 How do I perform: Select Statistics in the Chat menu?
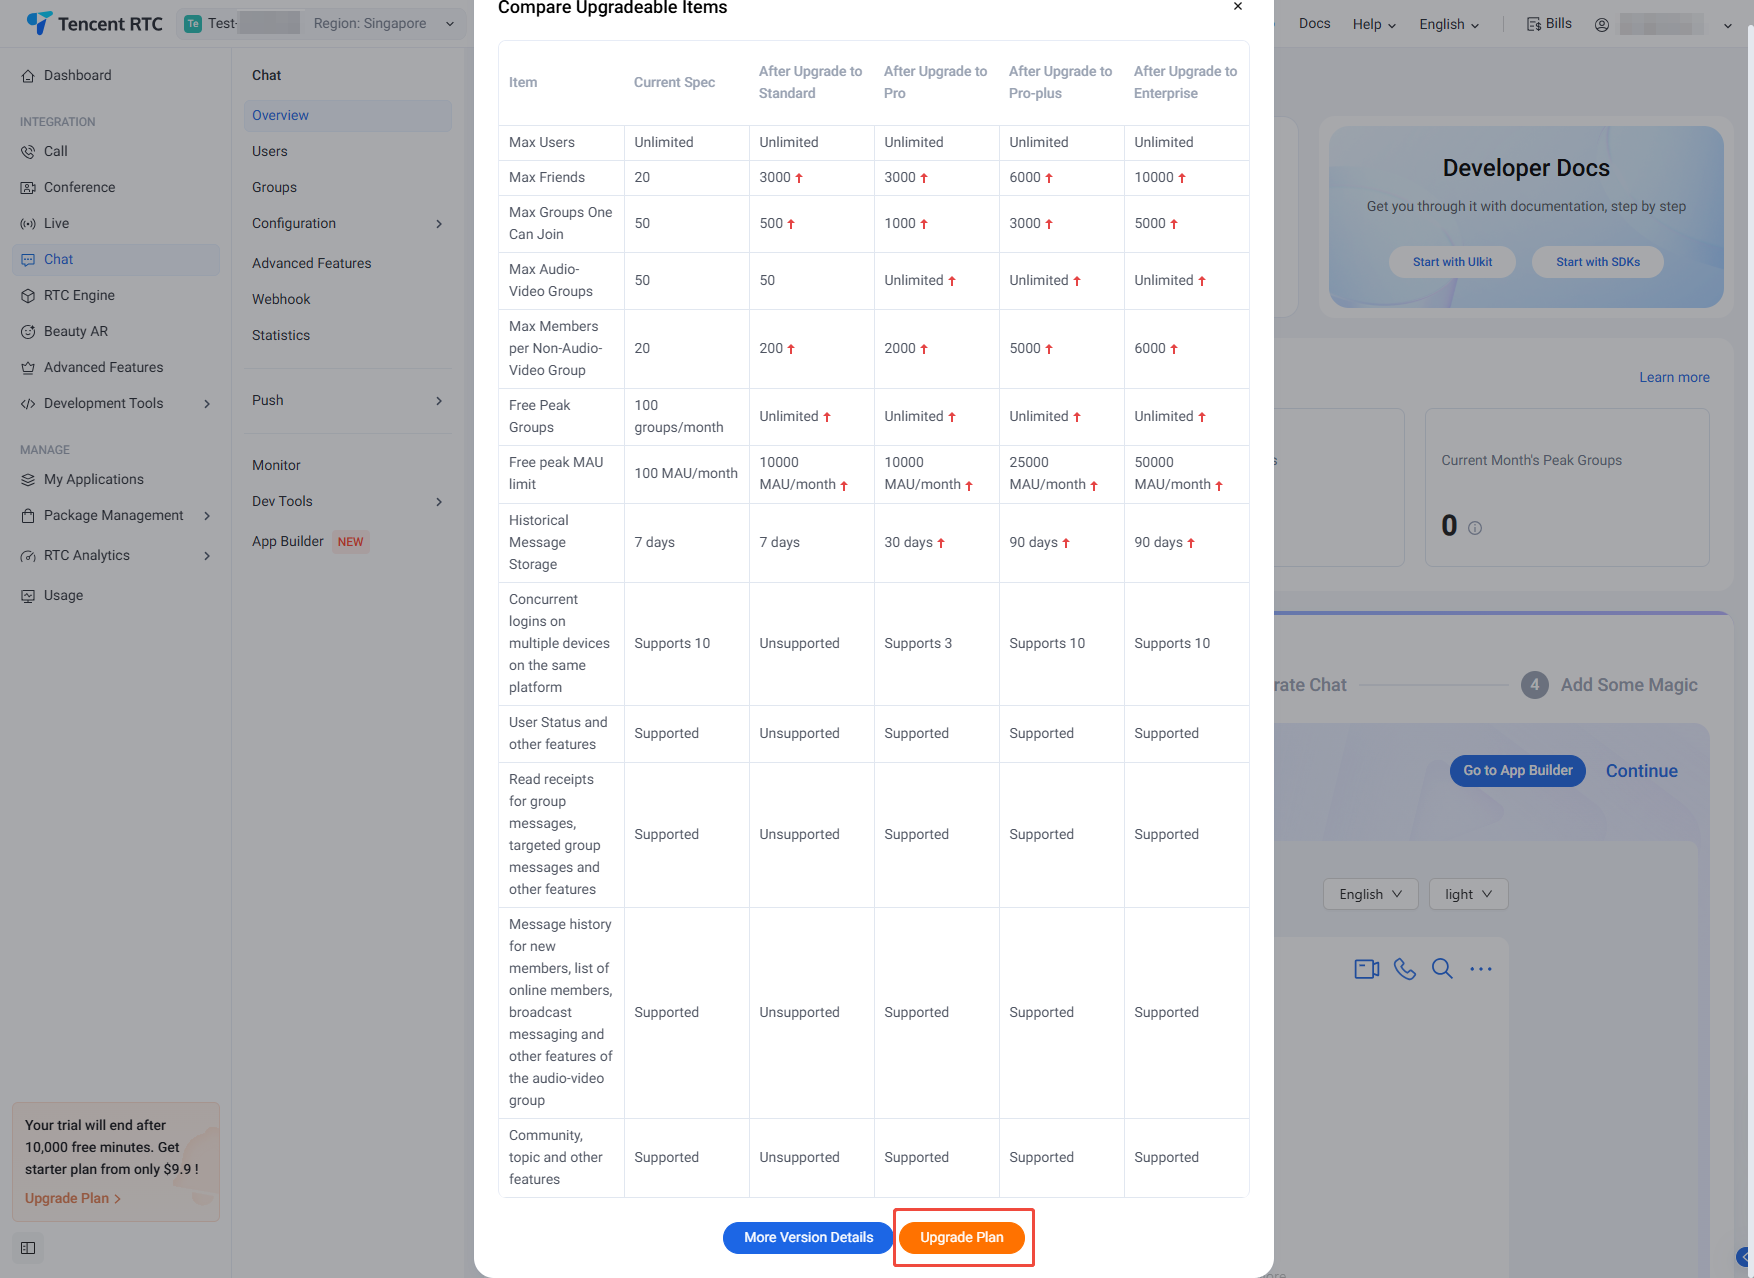tap(281, 335)
